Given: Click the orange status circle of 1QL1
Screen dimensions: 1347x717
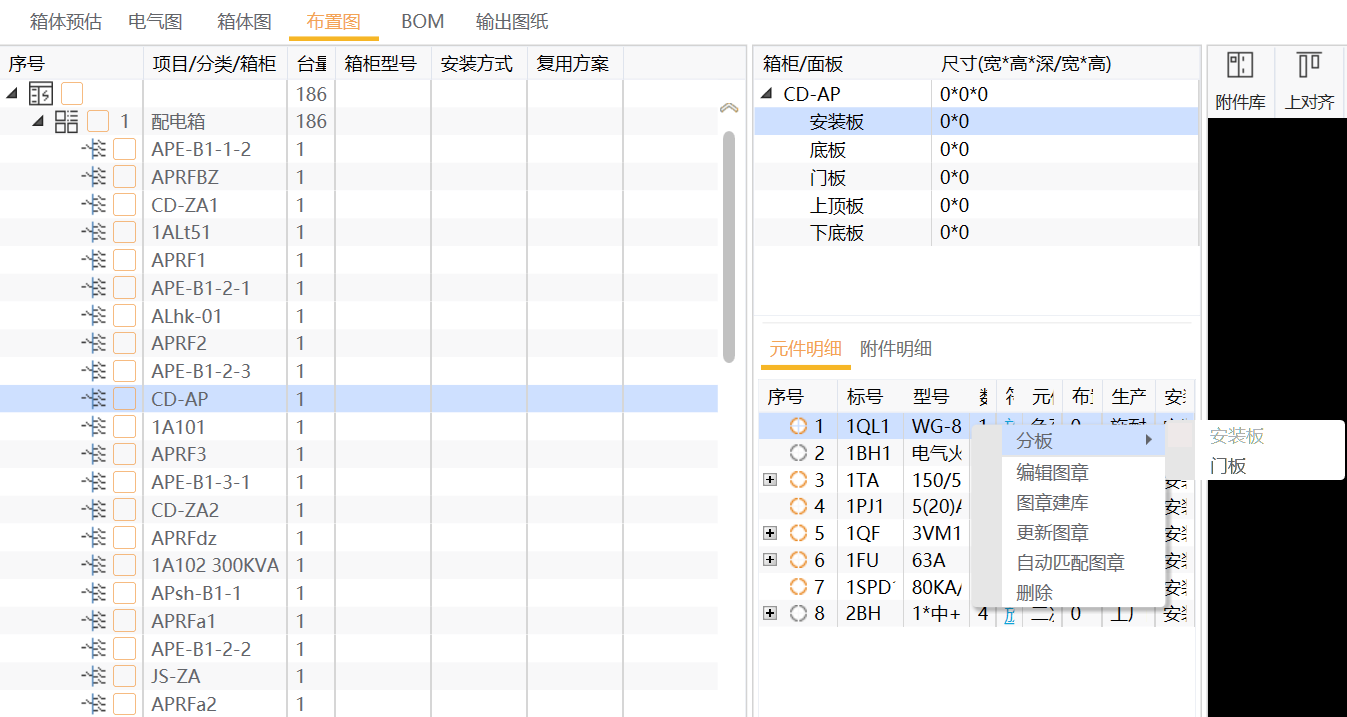Looking at the screenshot, I should [798, 426].
